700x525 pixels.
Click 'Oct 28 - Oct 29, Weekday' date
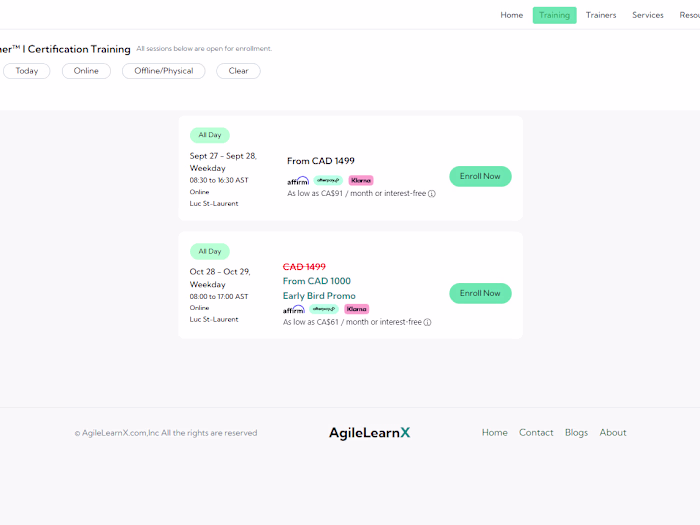click(x=220, y=278)
